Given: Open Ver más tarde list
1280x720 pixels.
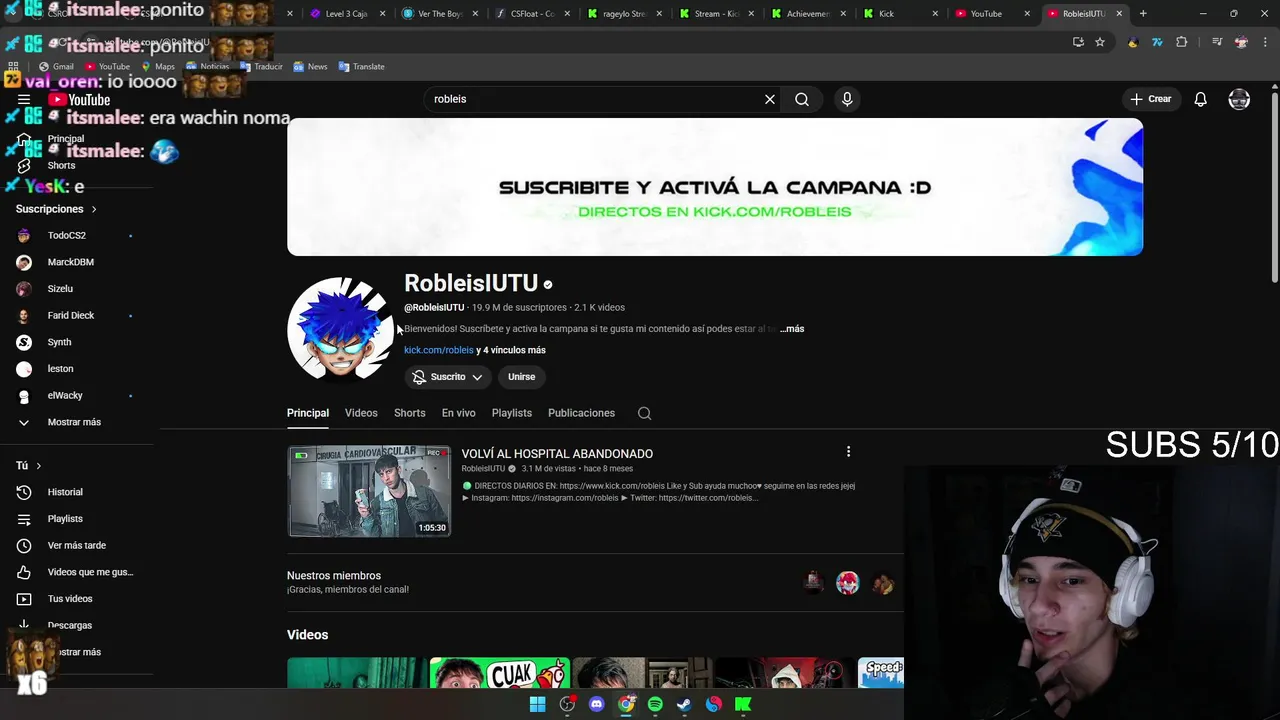Looking at the screenshot, I should point(76,545).
